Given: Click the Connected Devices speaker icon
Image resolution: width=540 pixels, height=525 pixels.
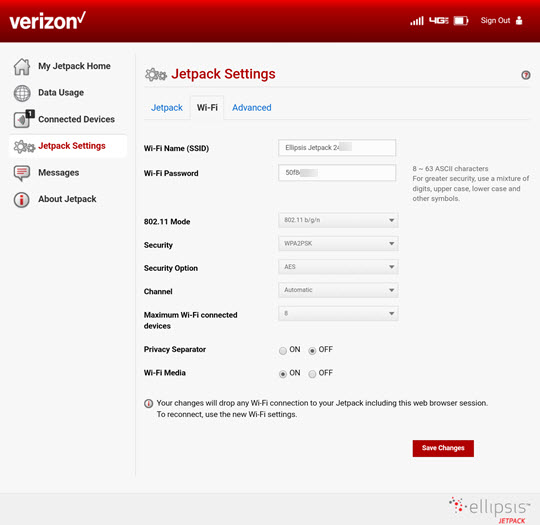Looking at the screenshot, I should point(23,119).
